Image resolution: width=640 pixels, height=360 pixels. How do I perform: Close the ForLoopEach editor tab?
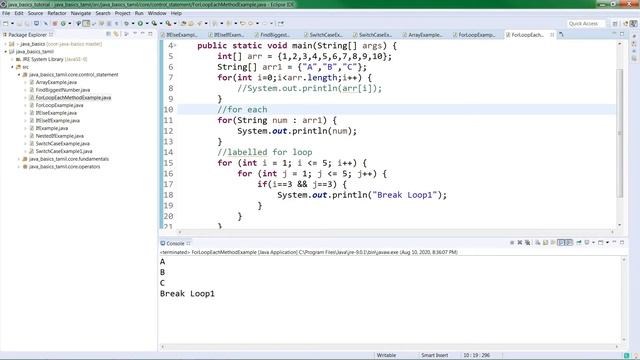552,35
